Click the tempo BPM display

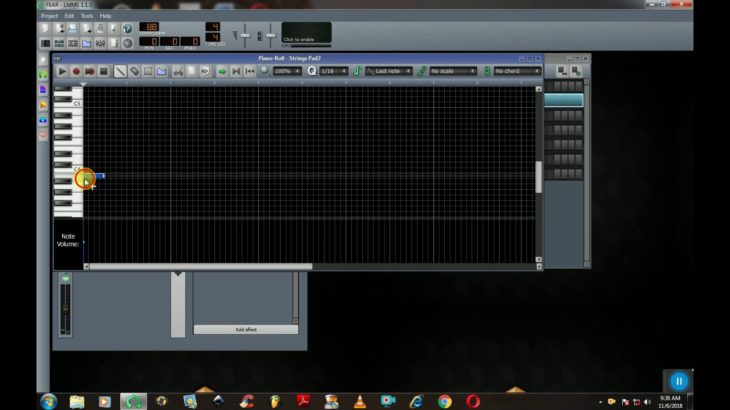pyautogui.click(x=149, y=27)
